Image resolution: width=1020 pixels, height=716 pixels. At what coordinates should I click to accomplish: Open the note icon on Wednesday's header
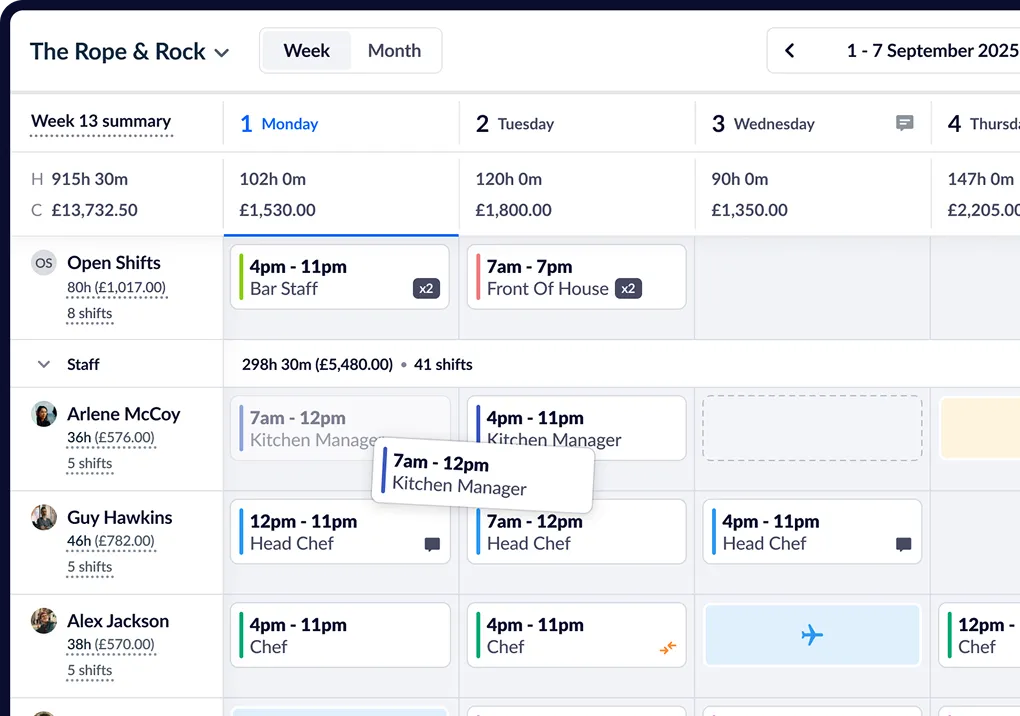click(x=904, y=123)
